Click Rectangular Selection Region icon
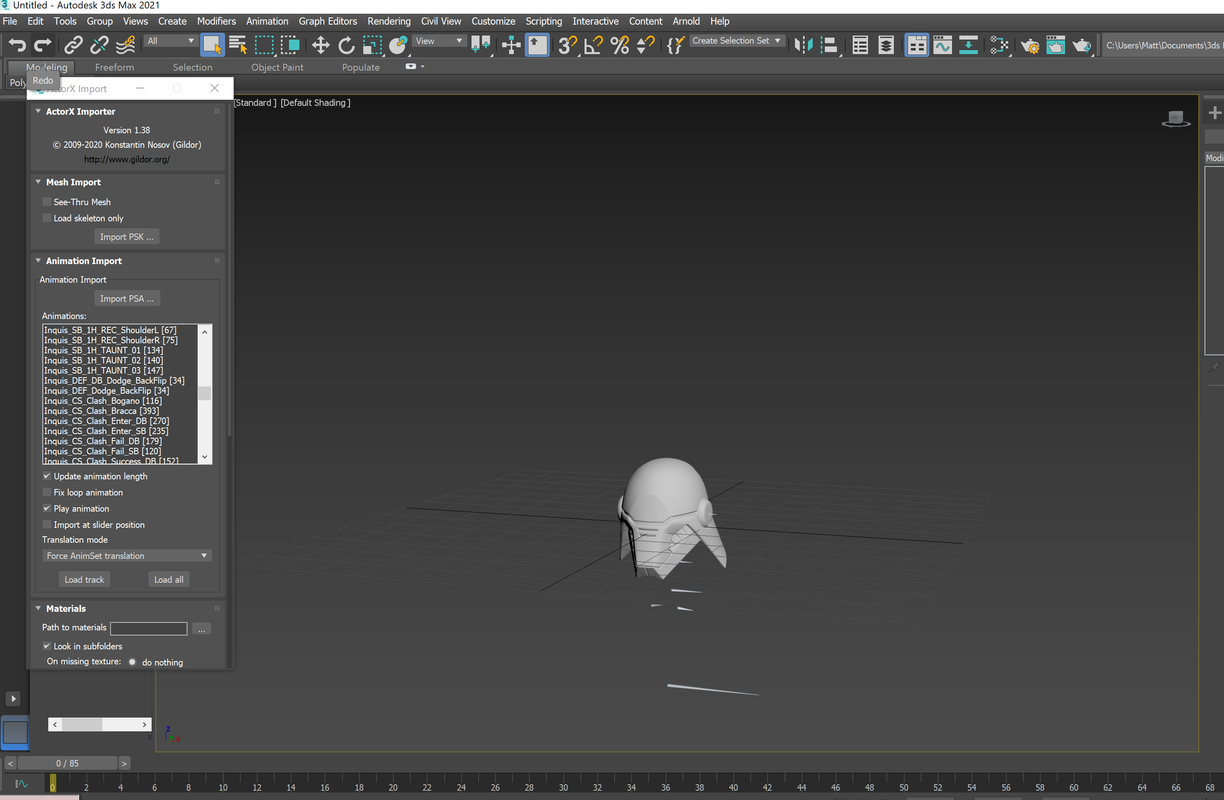Viewport: 1224px width, 800px height. tap(264, 45)
